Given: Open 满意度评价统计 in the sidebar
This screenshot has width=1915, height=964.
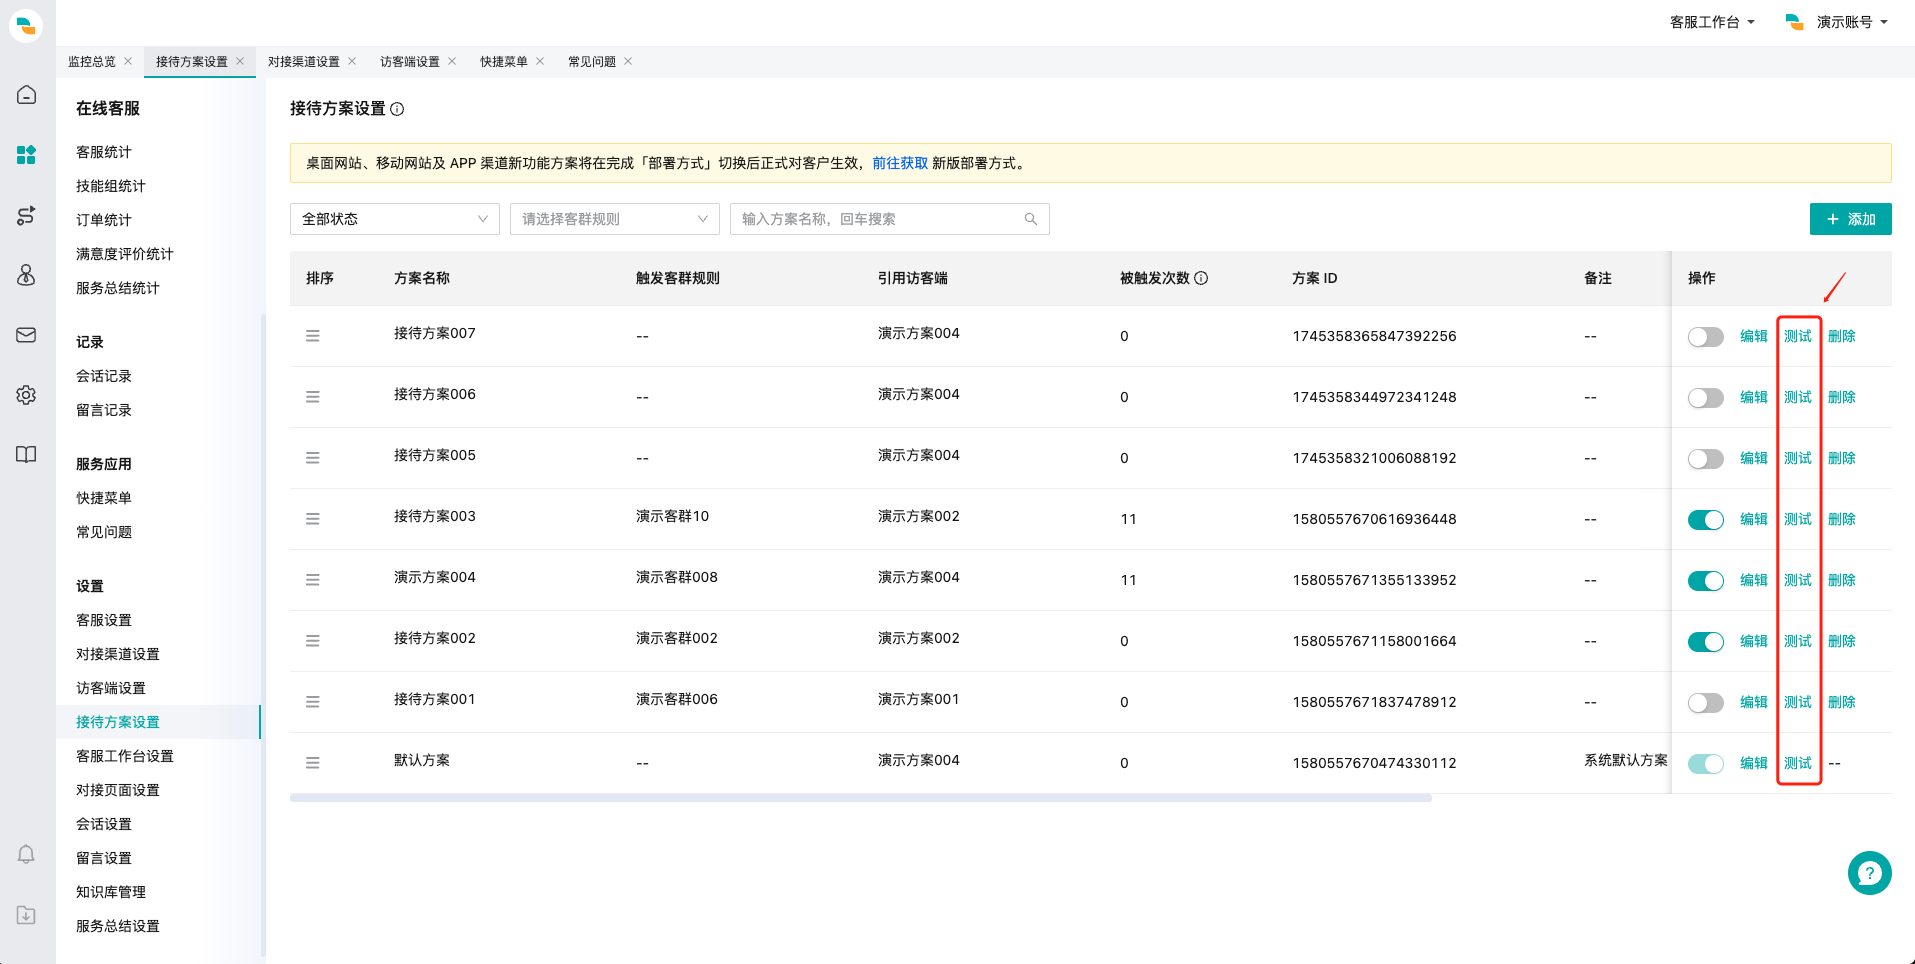Looking at the screenshot, I should click(125, 254).
